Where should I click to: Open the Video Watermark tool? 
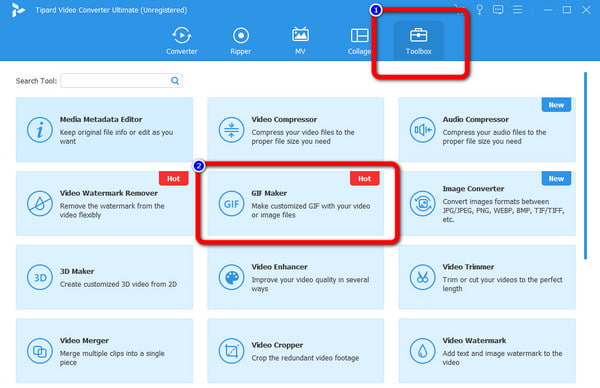[487, 351]
